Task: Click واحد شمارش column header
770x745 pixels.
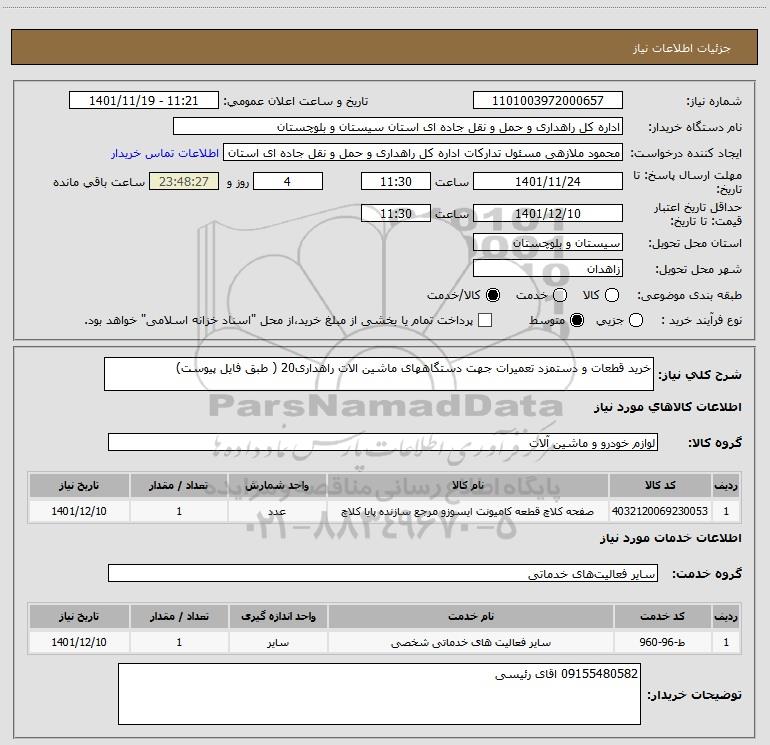Action: click(x=277, y=486)
